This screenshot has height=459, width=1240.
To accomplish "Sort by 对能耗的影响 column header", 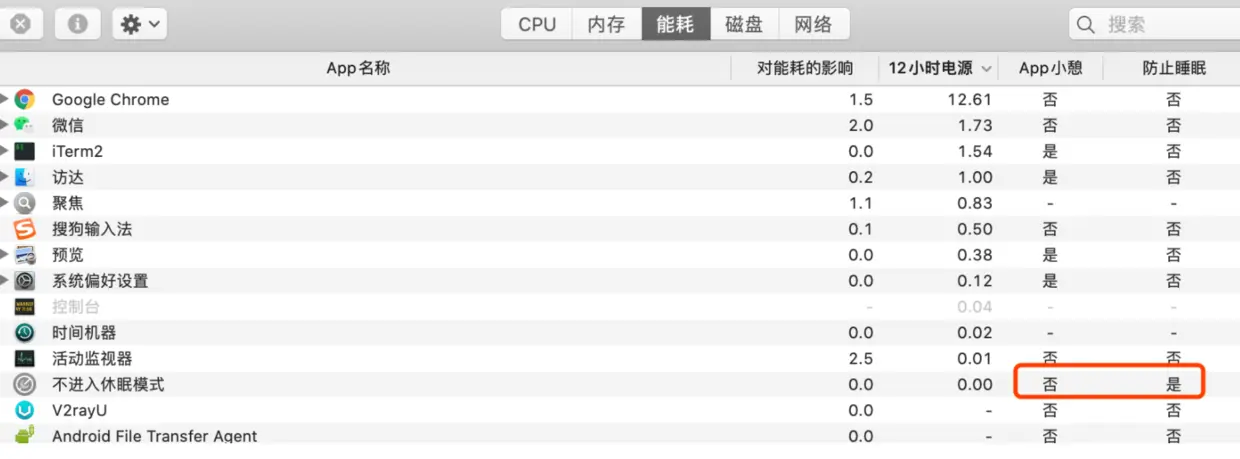I will click(x=805, y=68).
